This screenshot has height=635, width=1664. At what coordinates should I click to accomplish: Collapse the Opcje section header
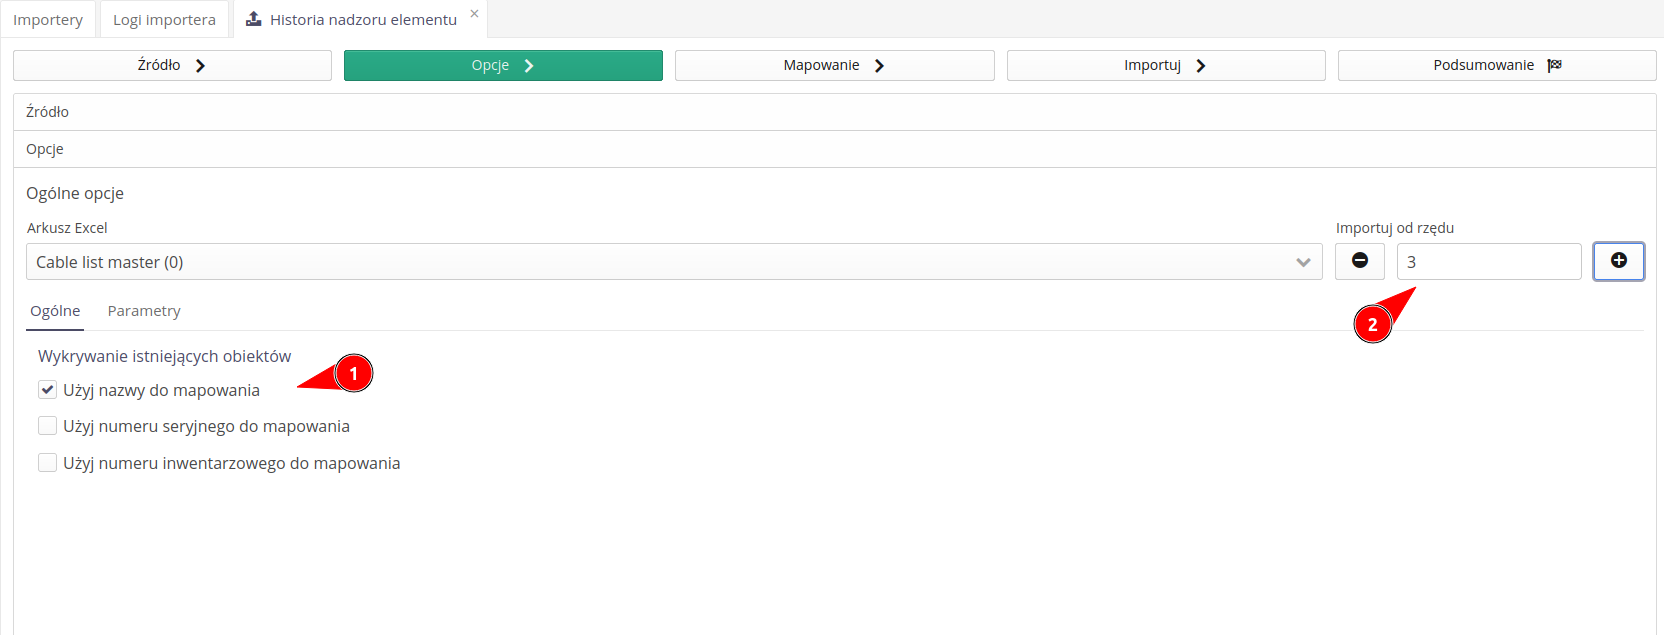[x=45, y=149]
